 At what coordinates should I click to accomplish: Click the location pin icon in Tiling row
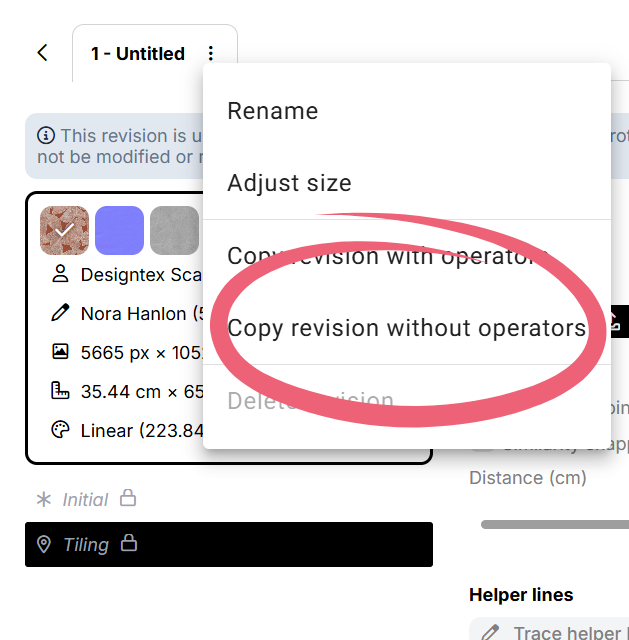pos(43,544)
